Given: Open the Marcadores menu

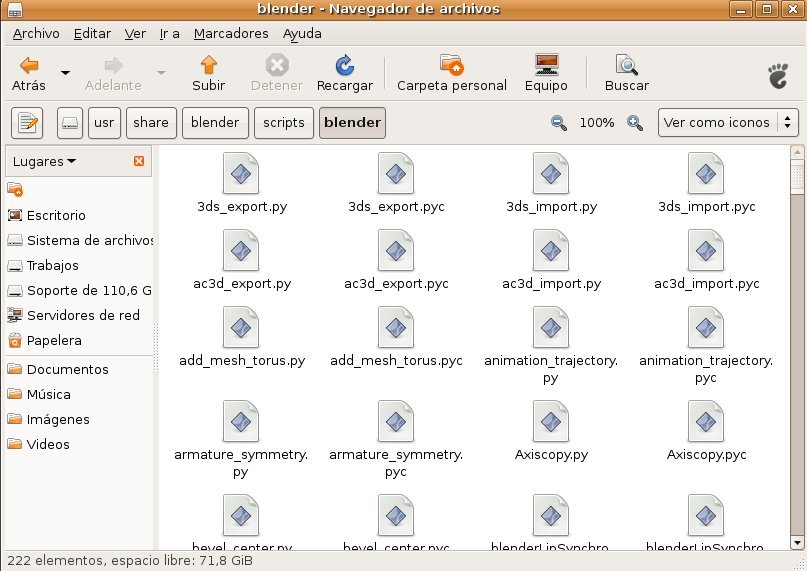Looking at the screenshot, I should click(231, 34).
